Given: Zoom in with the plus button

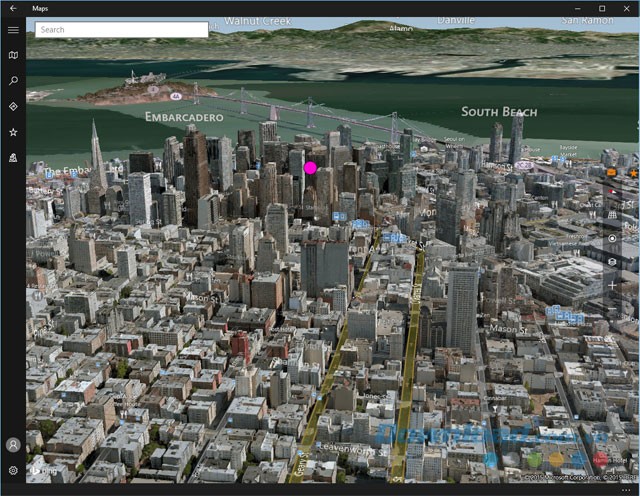Looking at the screenshot, I should pyautogui.click(x=612, y=285).
